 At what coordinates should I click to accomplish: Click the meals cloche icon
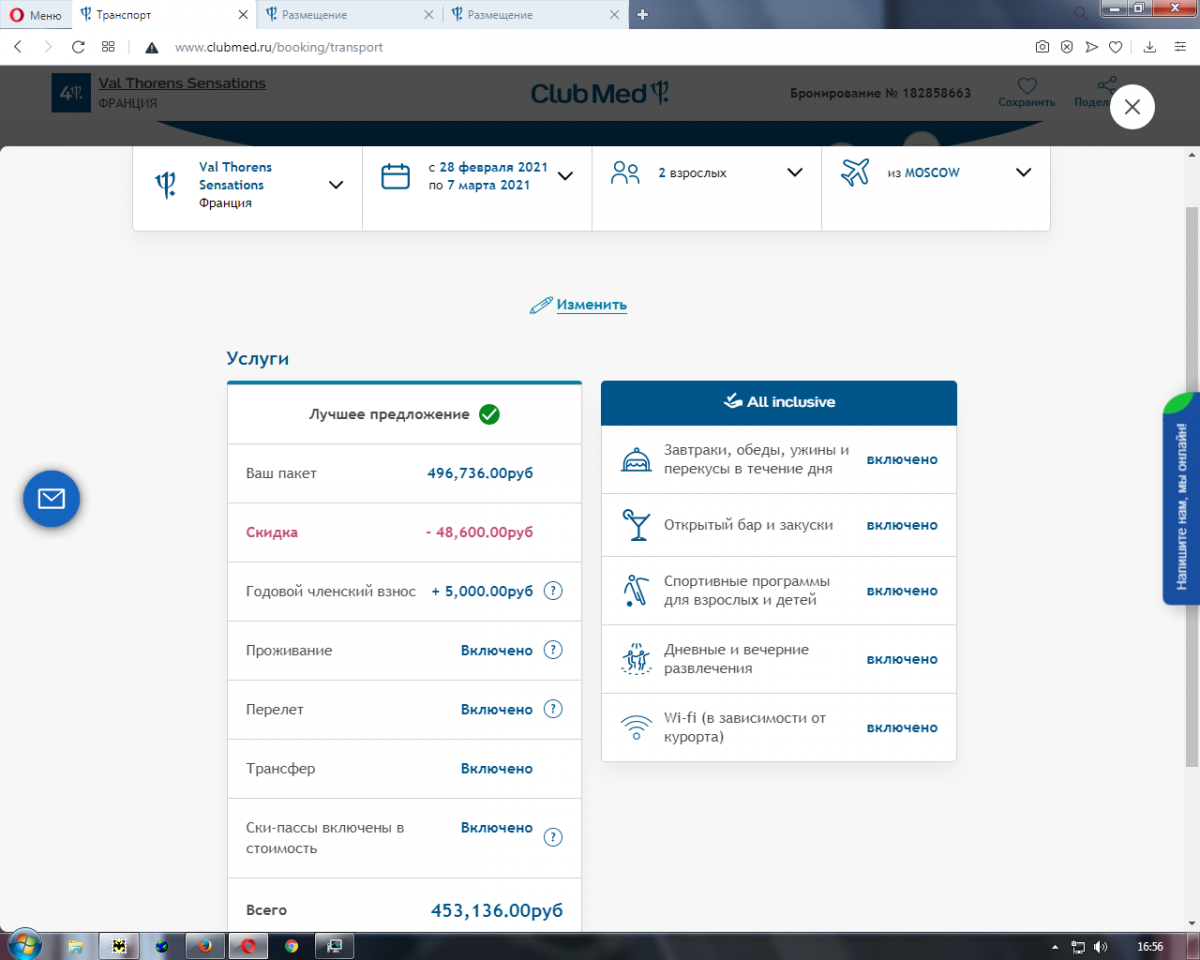[635, 460]
